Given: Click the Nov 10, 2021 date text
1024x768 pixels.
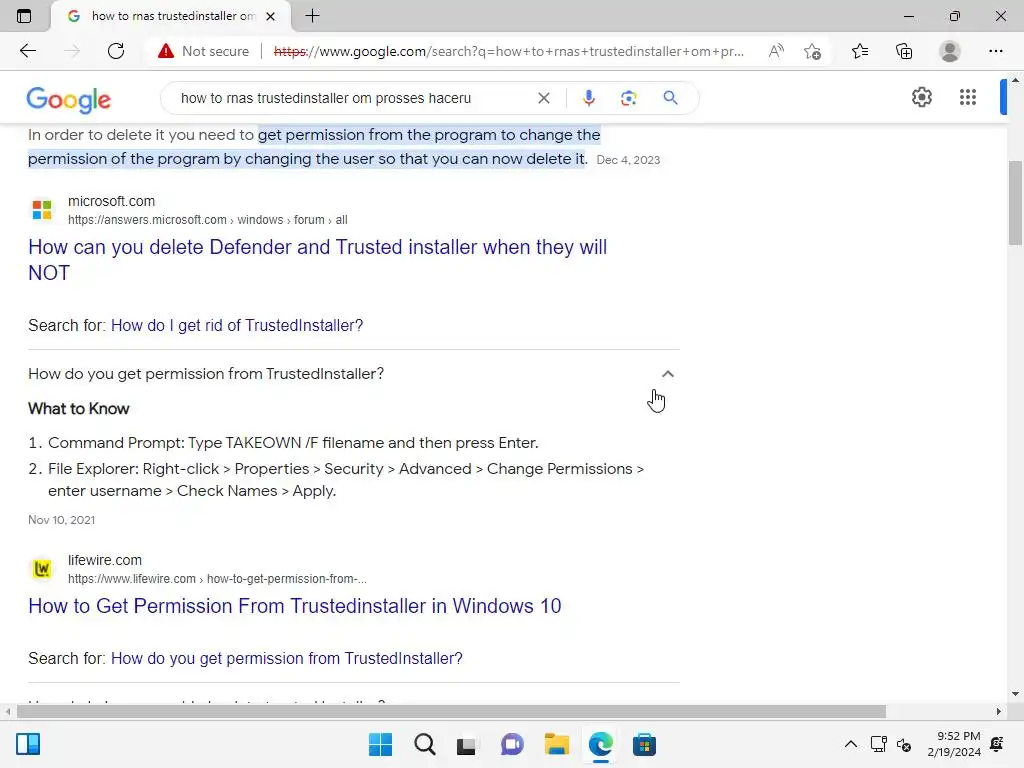Looking at the screenshot, I should [x=61, y=520].
